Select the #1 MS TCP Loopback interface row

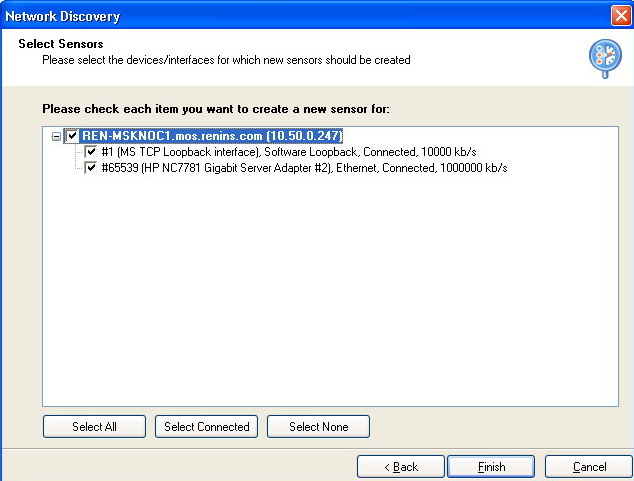[x=289, y=152]
